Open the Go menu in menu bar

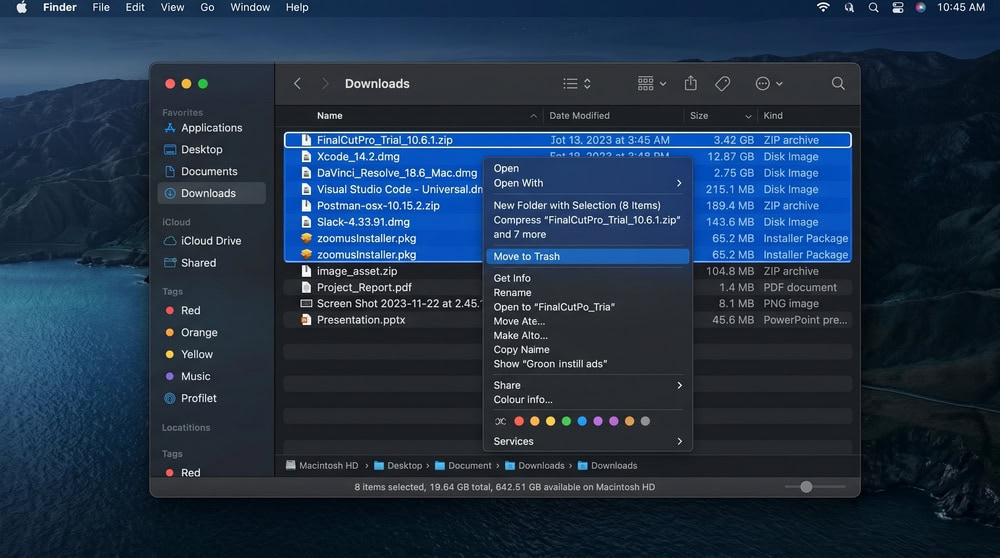[x=207, y=8]
